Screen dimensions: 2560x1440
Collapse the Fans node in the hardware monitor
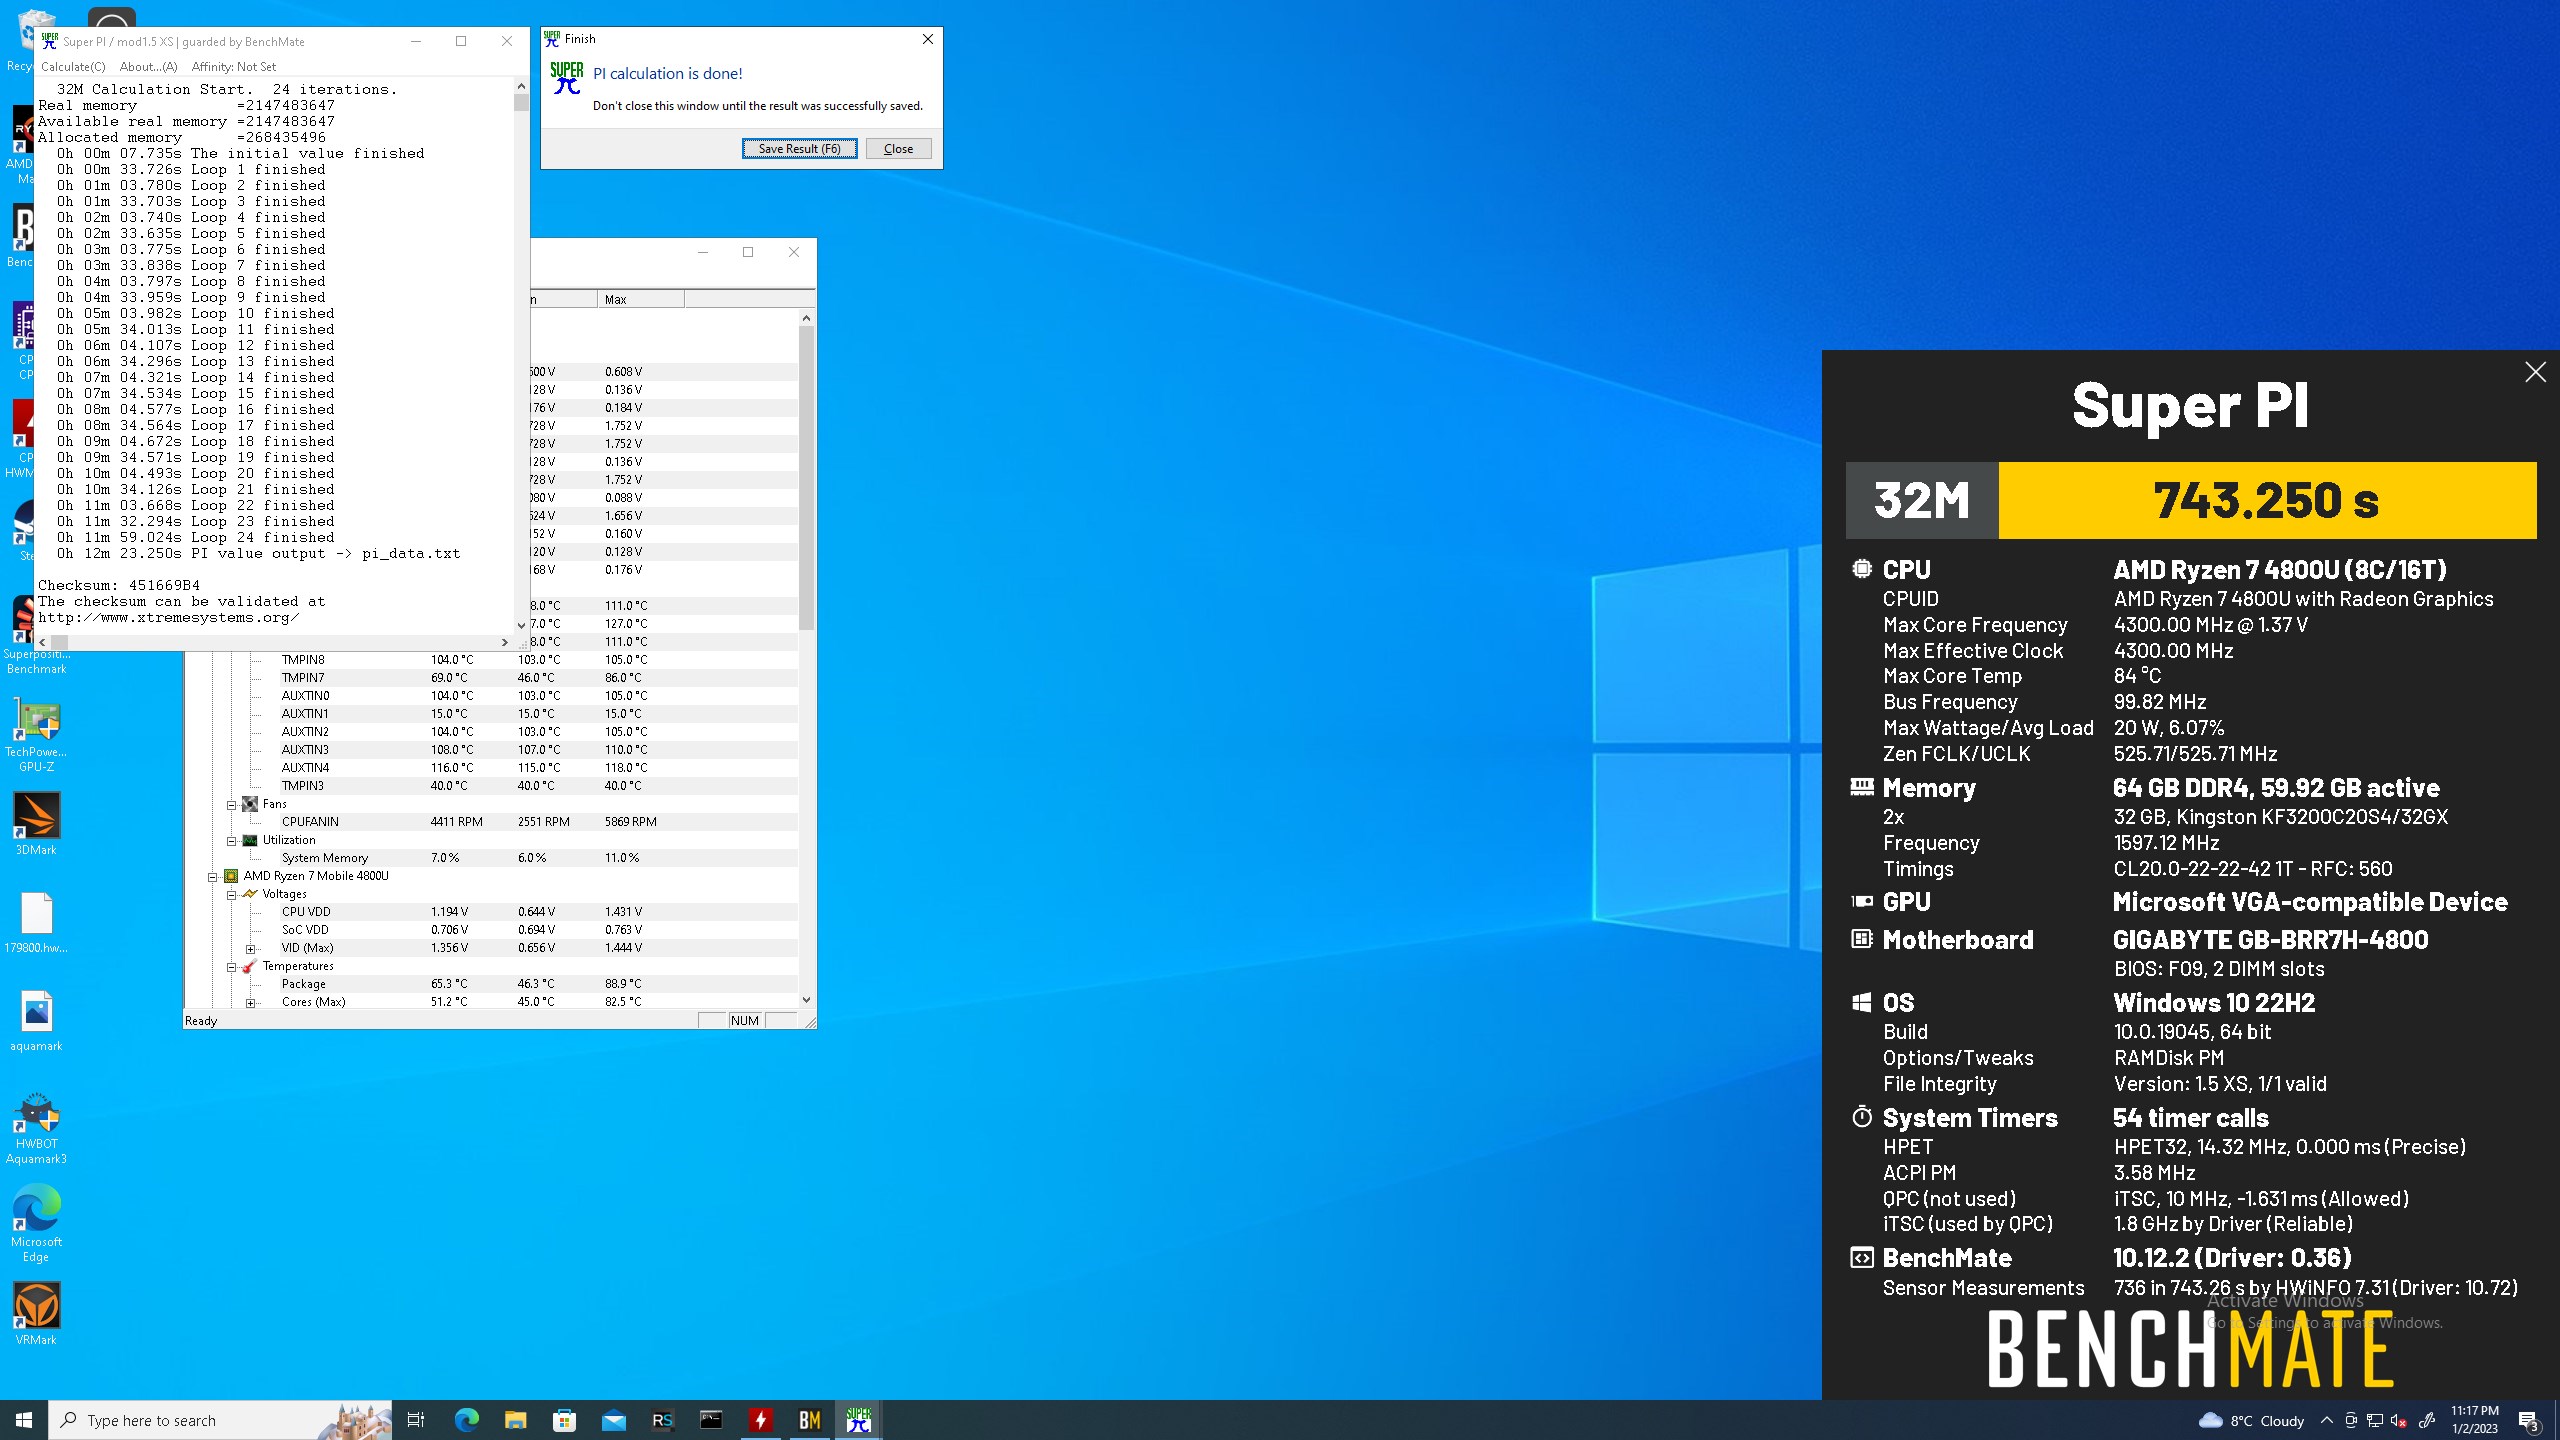[x=231, y=804]
